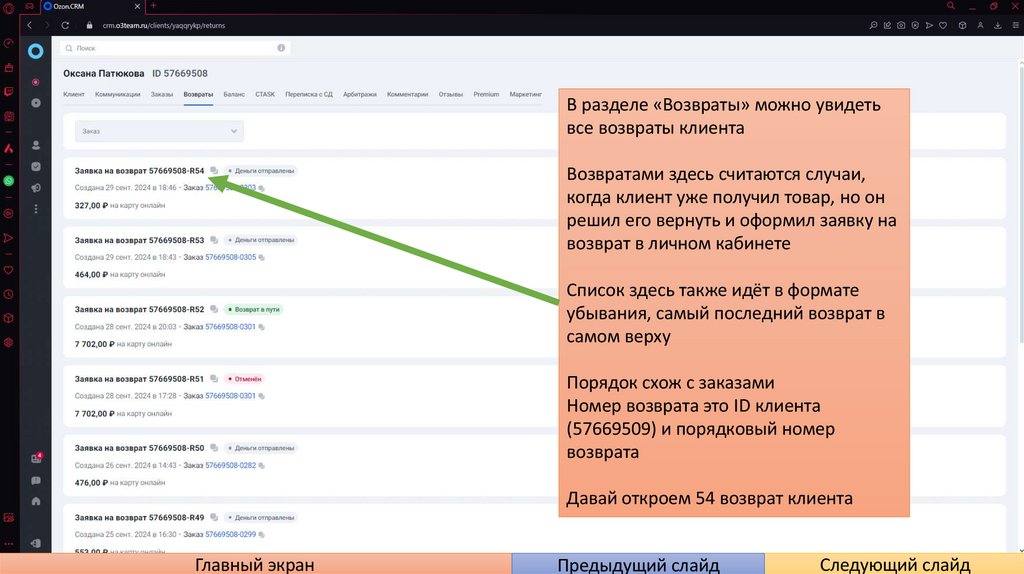Open the Комментарии tab
The image size is (1024, 574).
[408, 94]
